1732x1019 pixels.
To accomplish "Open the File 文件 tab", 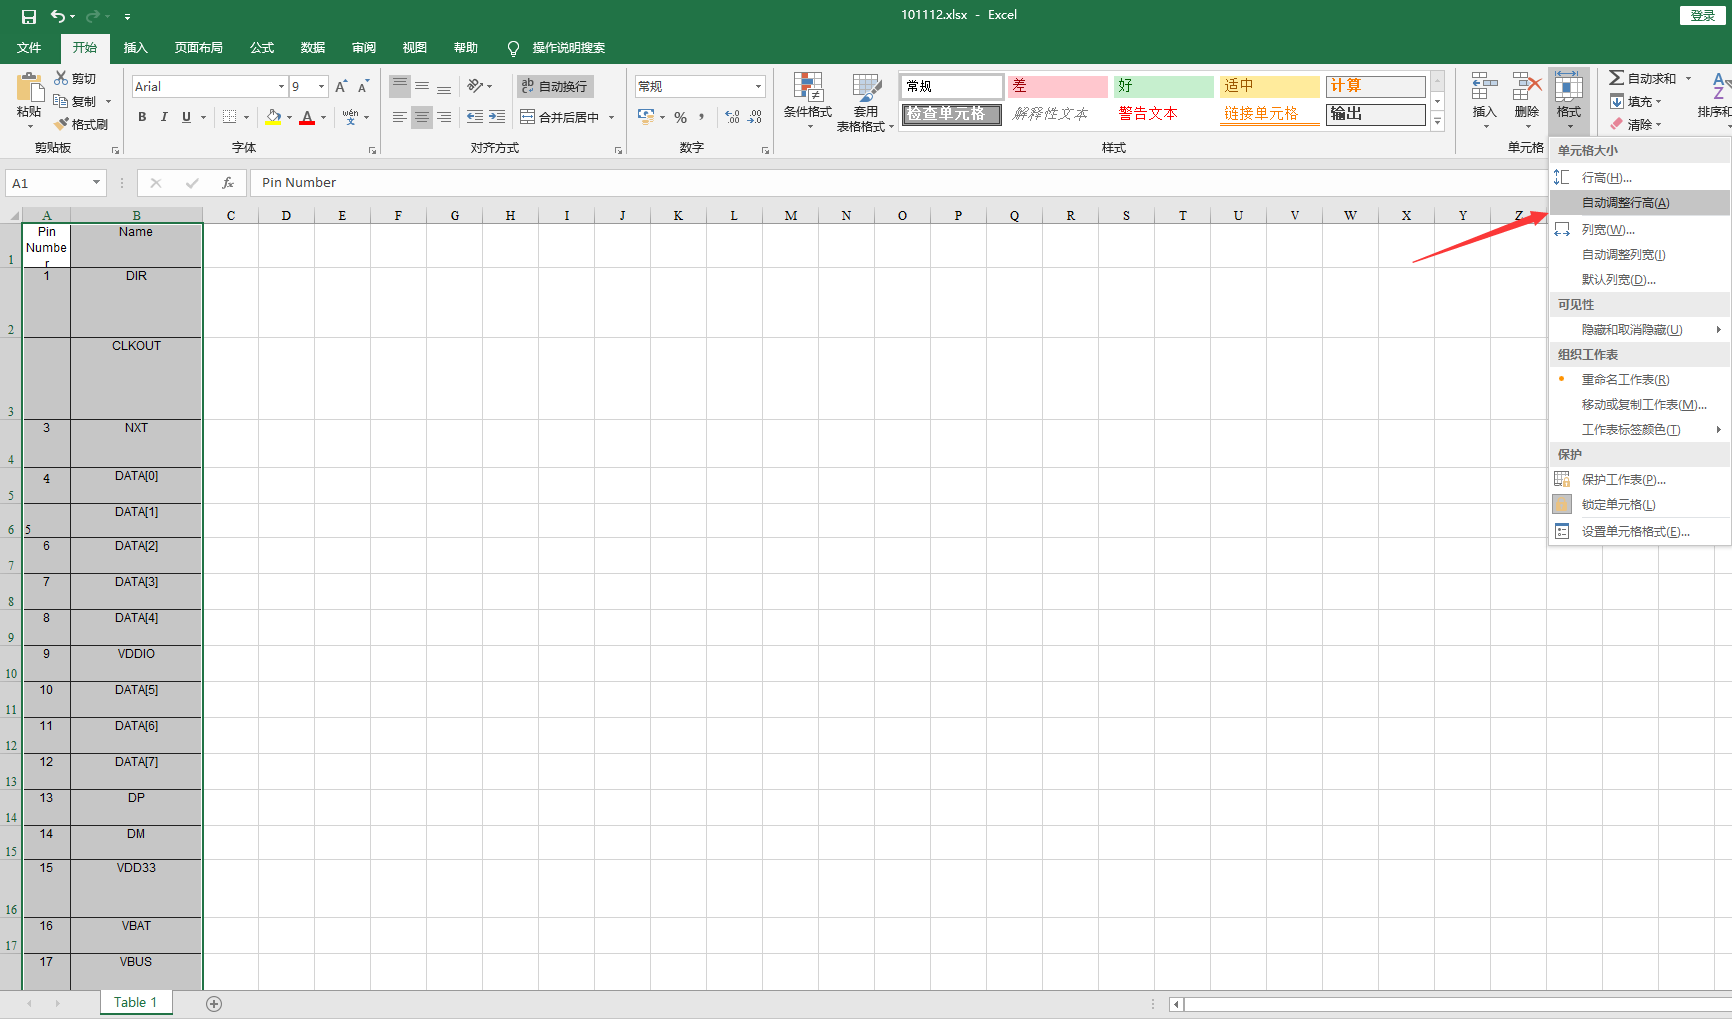I will [29, 48].
